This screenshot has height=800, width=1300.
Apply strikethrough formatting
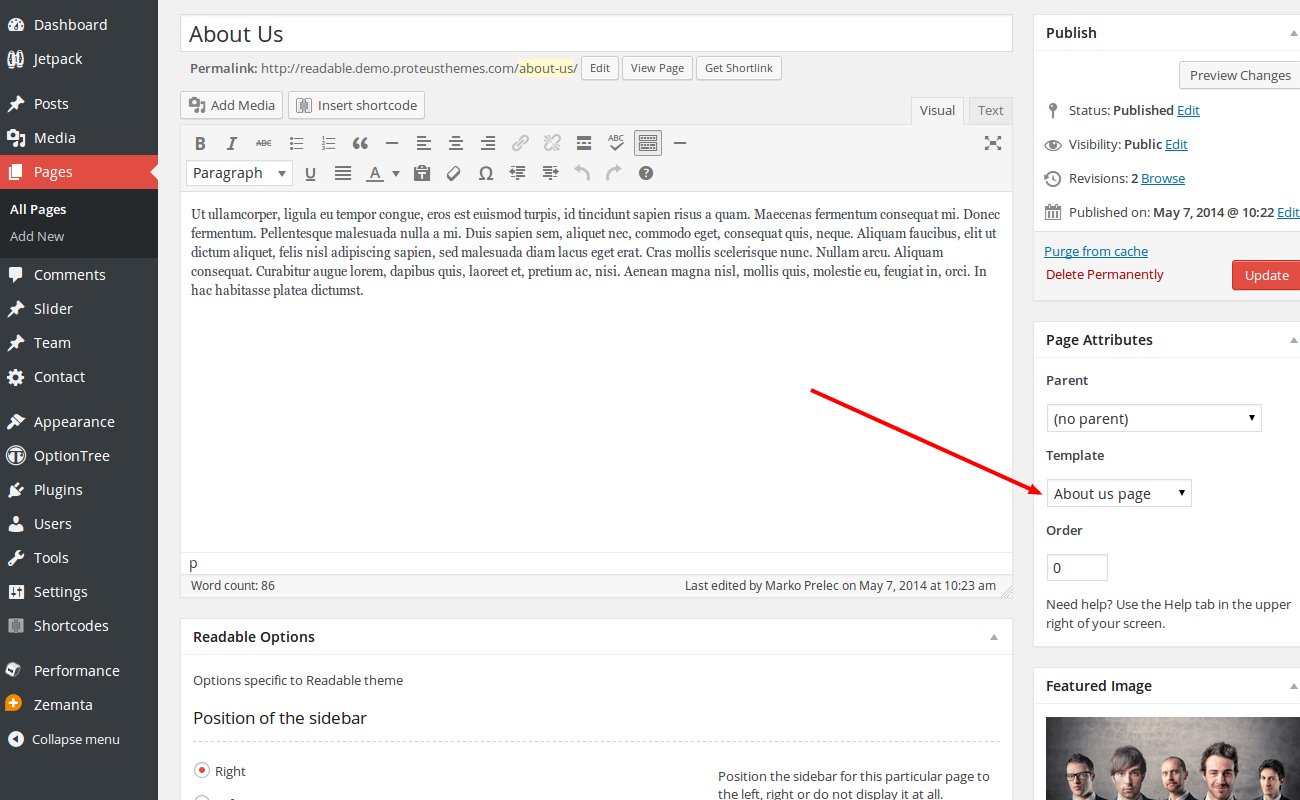point(264,143)
